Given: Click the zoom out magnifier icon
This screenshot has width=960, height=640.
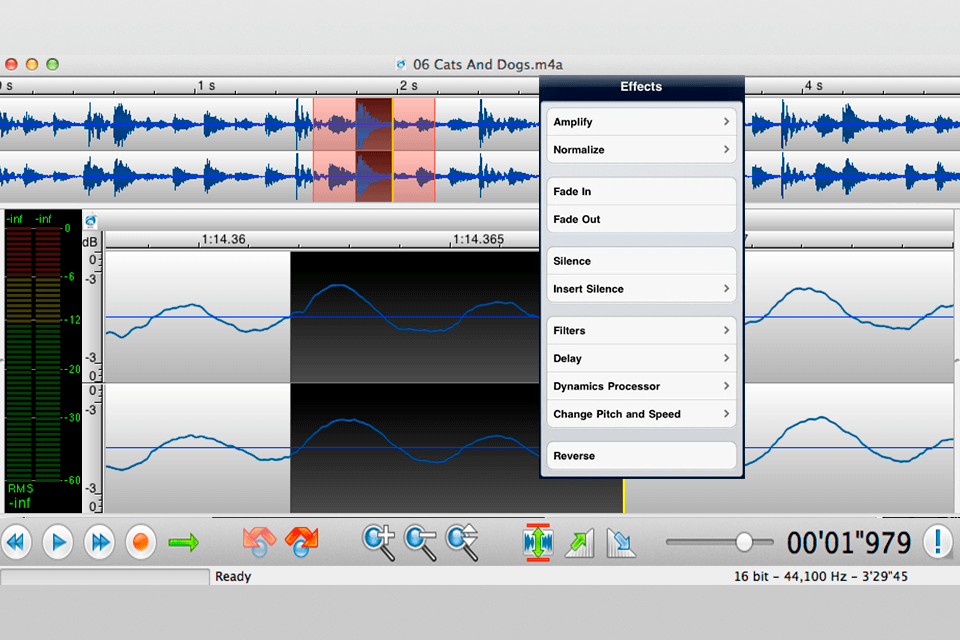Looking at the screenshot, I should (x=420, y=541).
